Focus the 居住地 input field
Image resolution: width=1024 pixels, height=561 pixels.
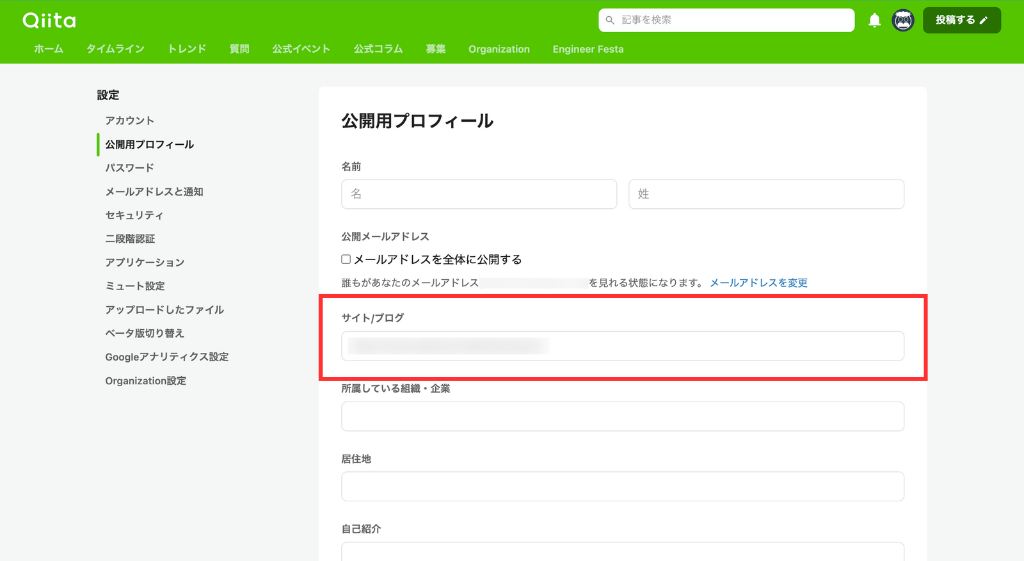point(622,487)
